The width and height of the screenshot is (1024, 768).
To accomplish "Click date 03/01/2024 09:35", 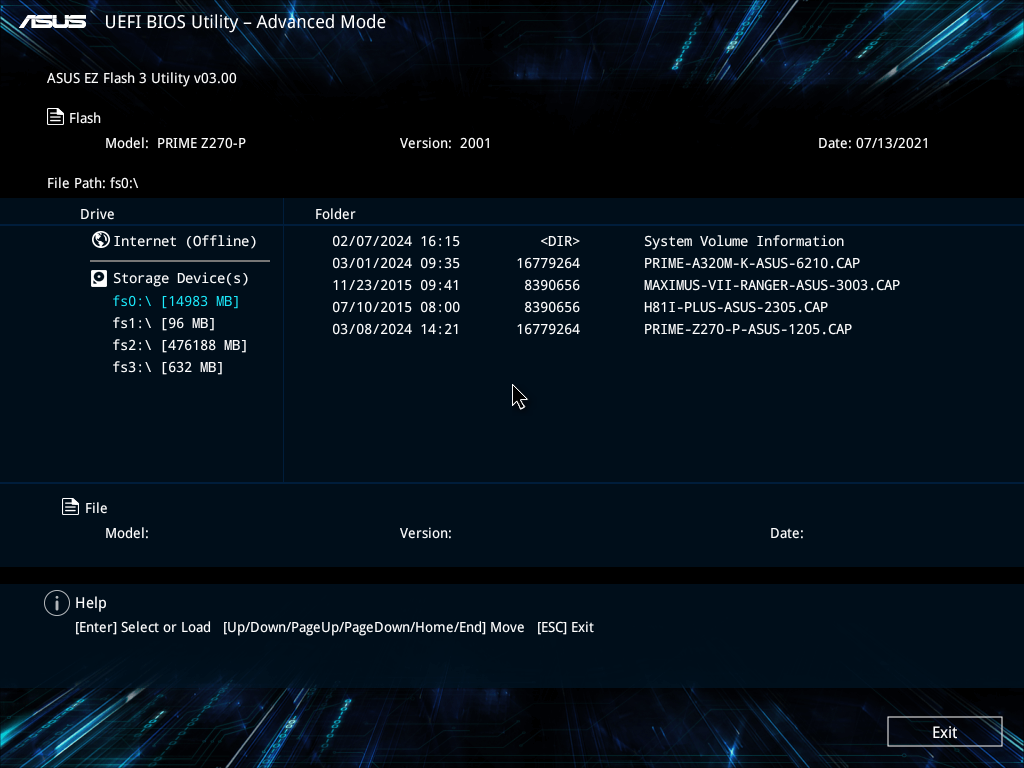I will pos(396,263).
